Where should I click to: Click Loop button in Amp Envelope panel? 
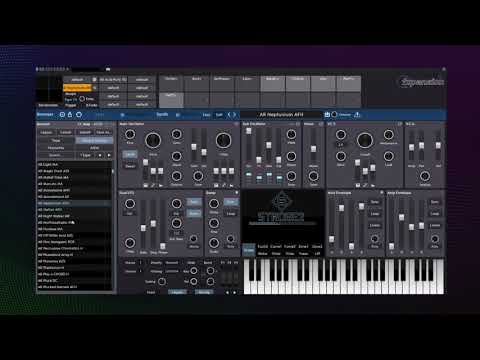pyautogui.click(x=435, y=214)
